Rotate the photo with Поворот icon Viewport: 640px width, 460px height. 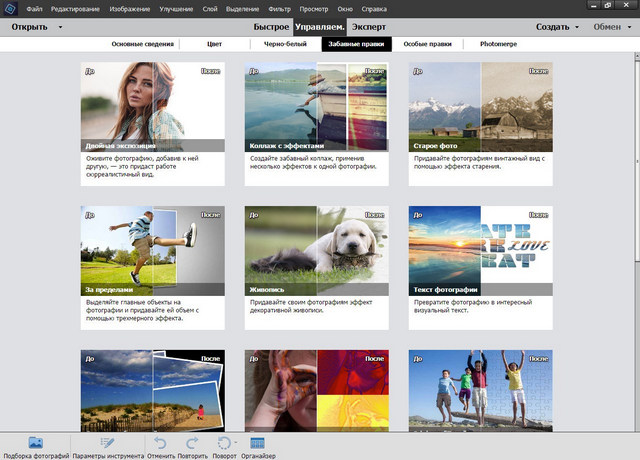pos(226,442)
